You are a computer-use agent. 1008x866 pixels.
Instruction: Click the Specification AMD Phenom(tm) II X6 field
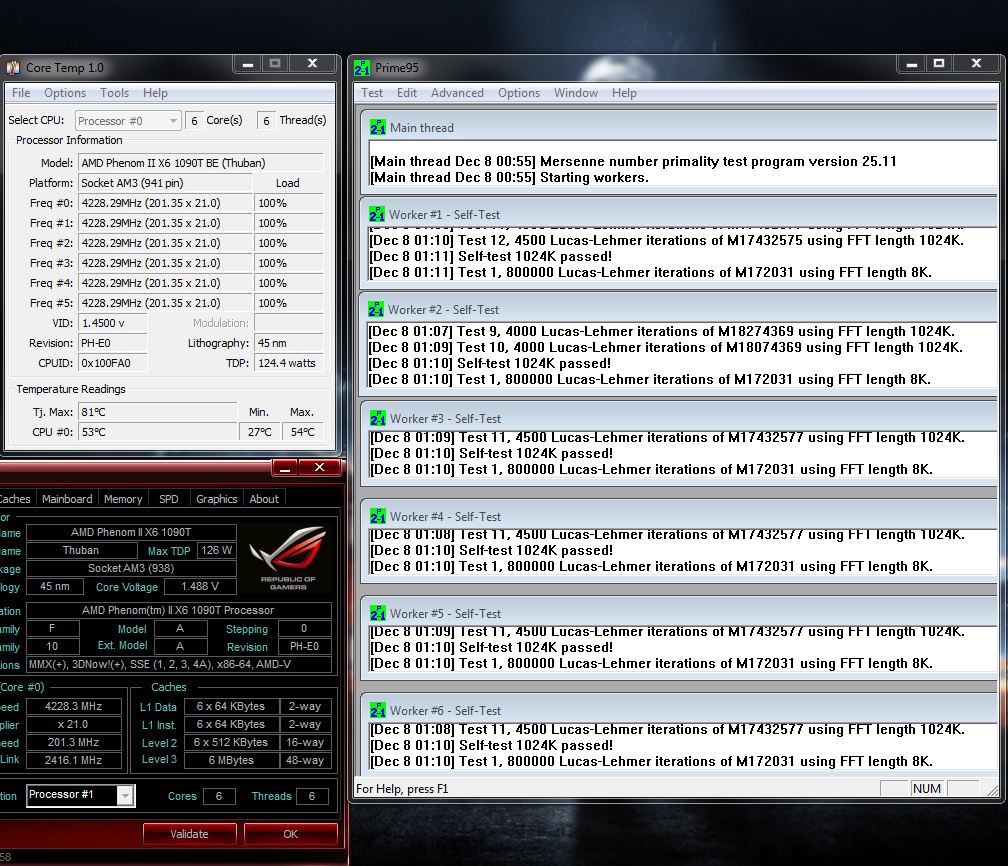coord(179,610)
